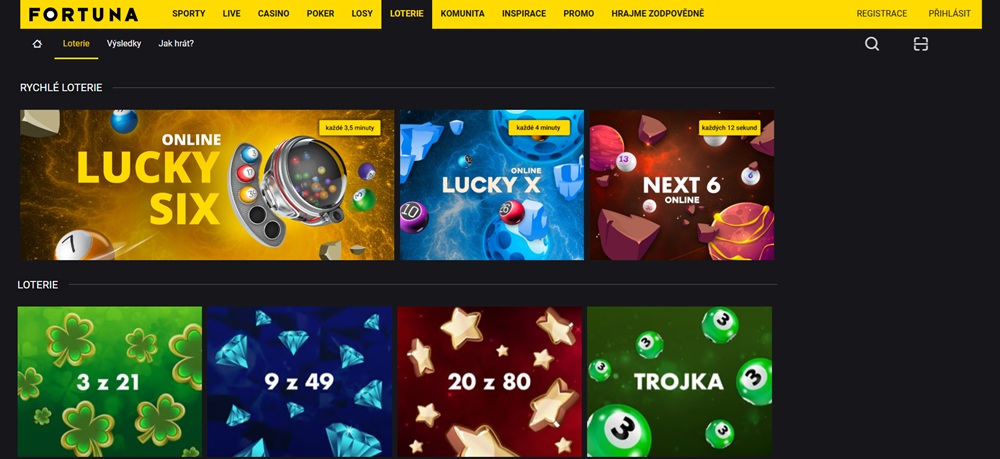Image resolution: width=1000 pixels, height=459 pixels.
Task: Click the Registrace link
Action: pyautogui.click(x=882, y=13)
